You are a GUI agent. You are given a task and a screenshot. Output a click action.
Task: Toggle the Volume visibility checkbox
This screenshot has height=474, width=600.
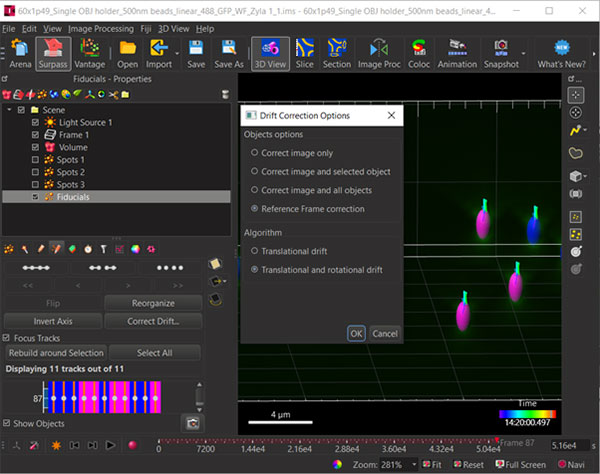tap(35, 147)
